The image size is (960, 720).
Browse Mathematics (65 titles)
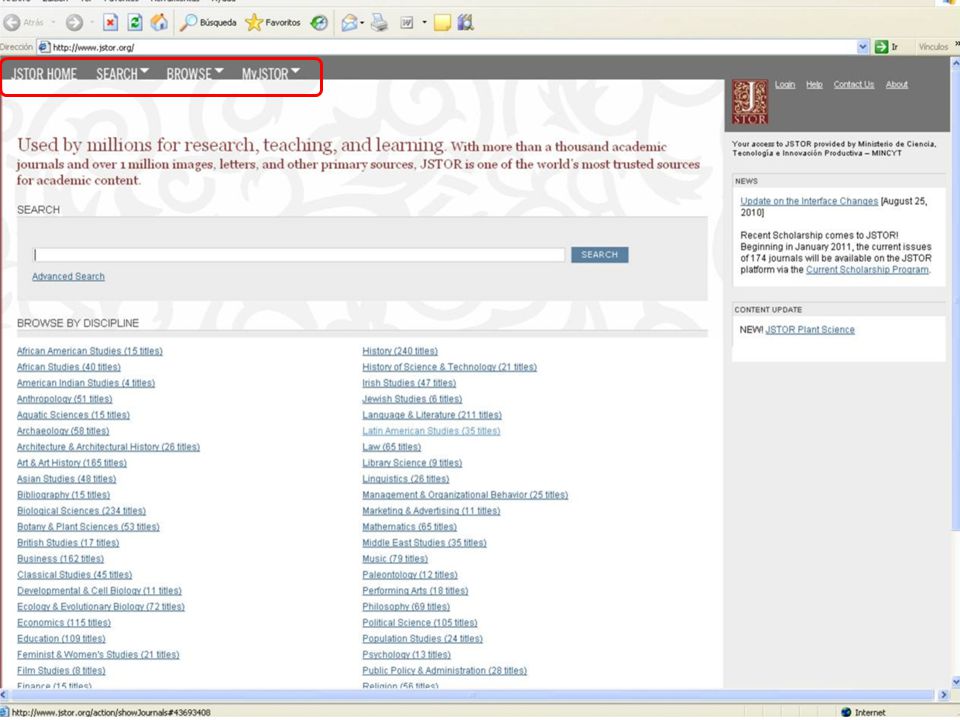pyautogui.click(x=409, y=527)
